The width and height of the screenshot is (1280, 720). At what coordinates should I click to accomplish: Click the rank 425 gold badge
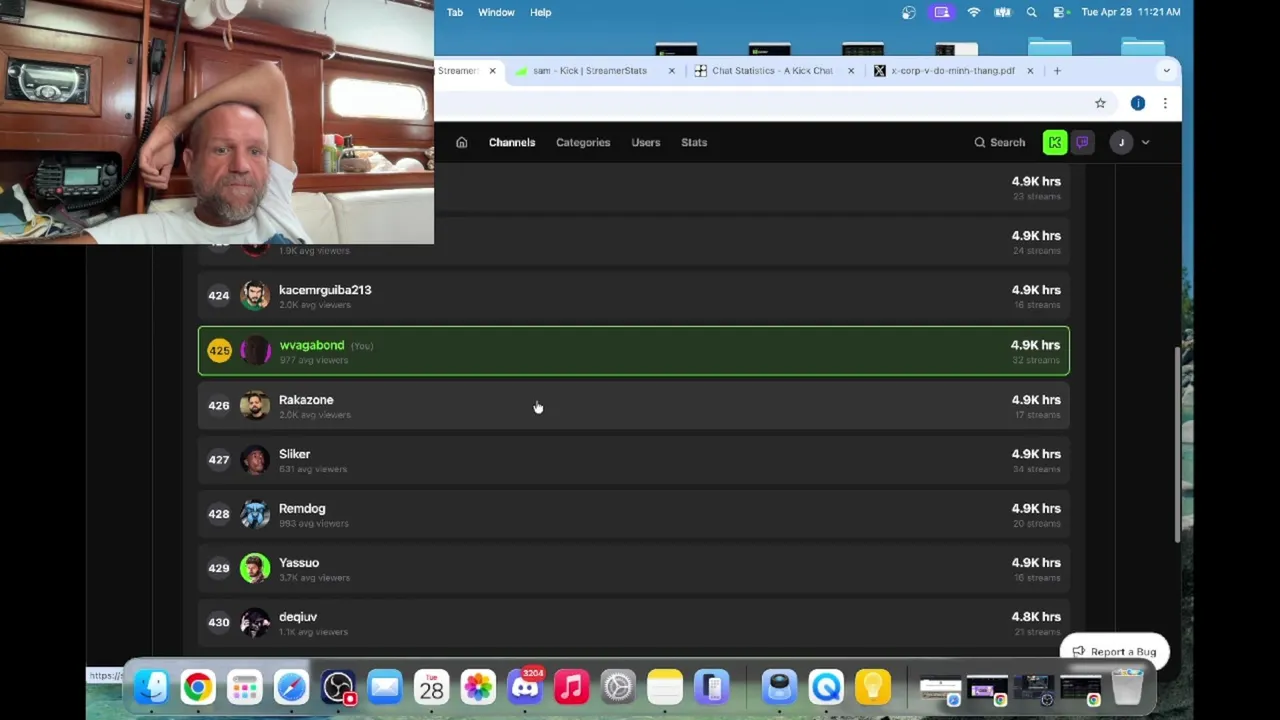tap(219, 350)
